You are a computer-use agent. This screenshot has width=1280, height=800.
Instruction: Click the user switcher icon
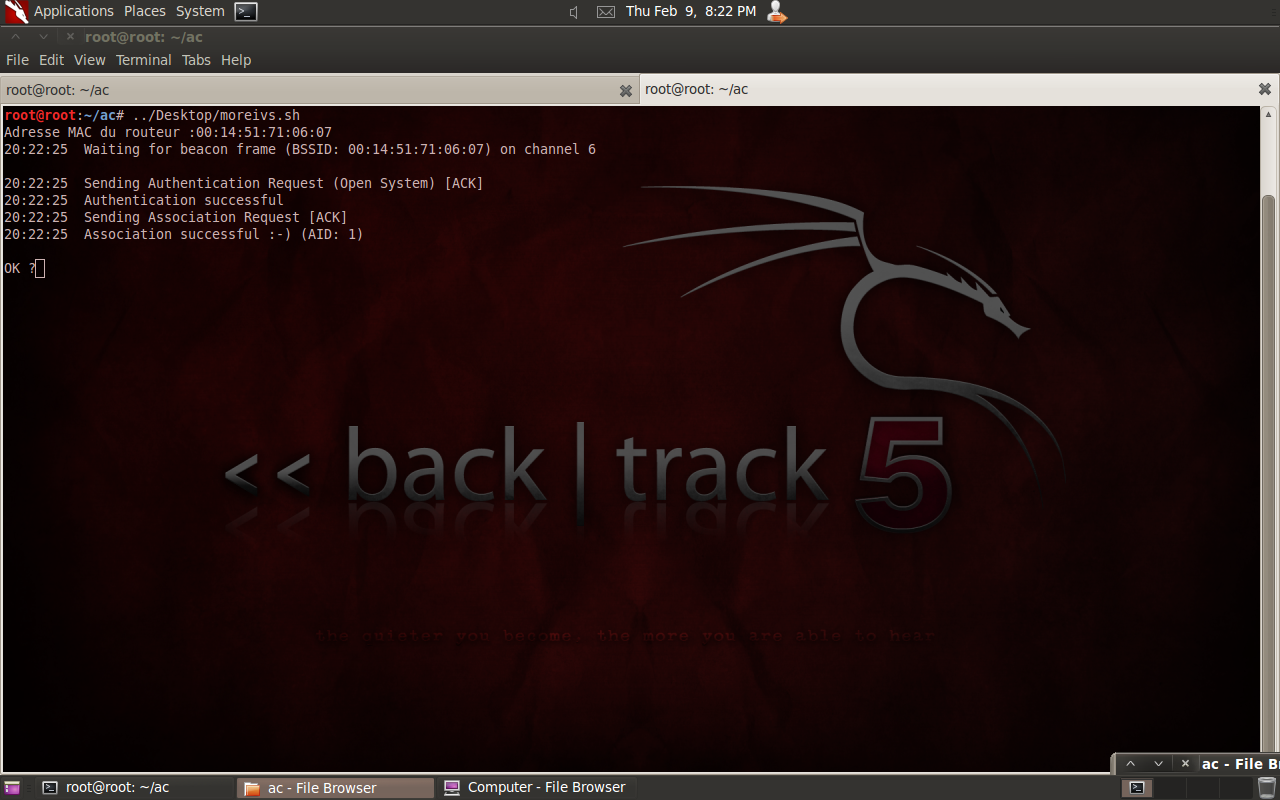(776, 12)
